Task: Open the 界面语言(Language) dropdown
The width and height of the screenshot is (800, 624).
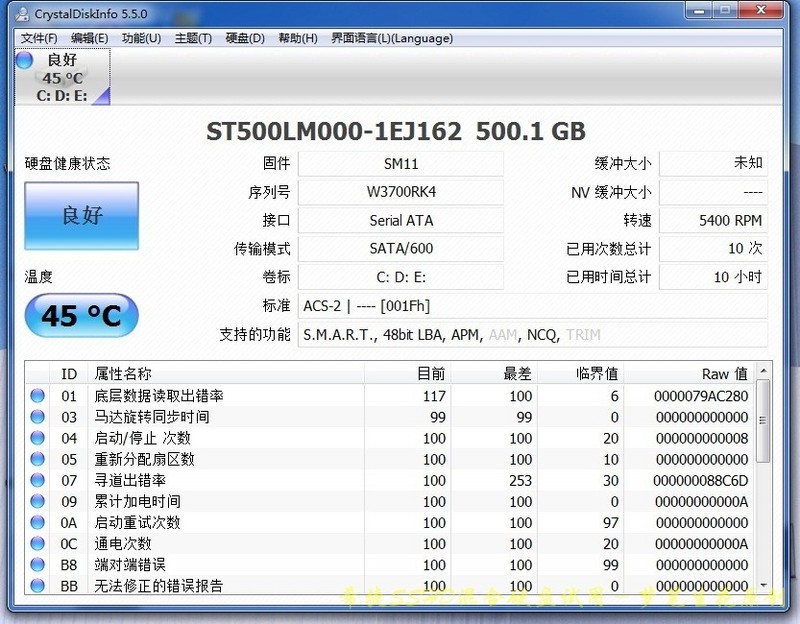Action: (x=392, y=38)
